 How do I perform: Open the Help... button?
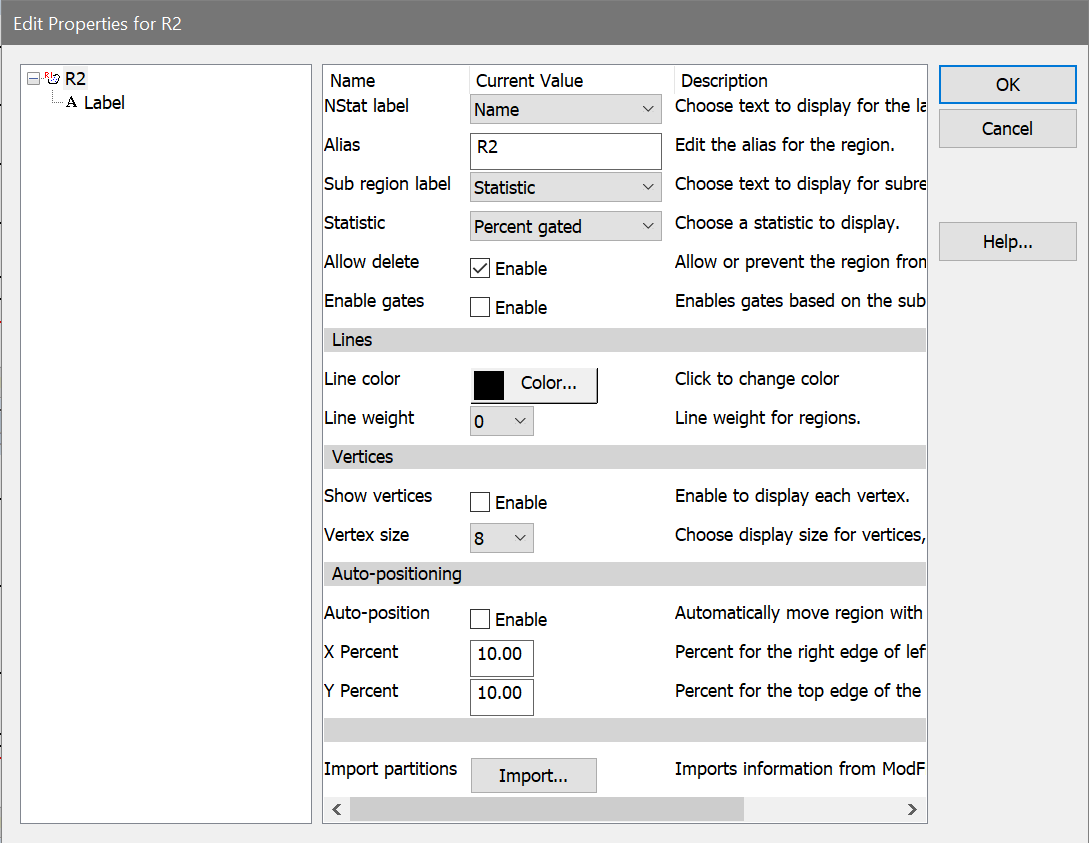click(1007, 242)
